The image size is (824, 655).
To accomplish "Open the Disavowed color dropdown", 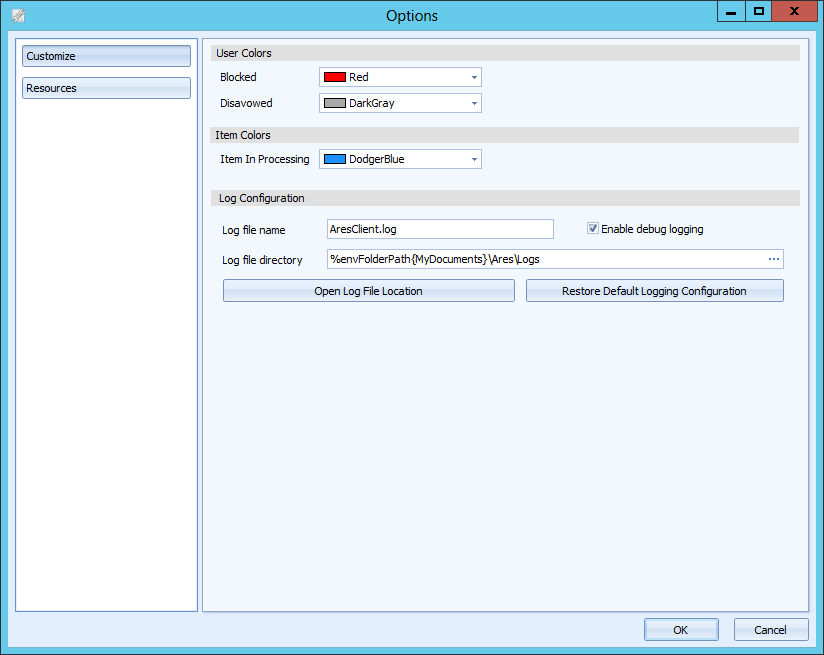I will pos(472,103).
